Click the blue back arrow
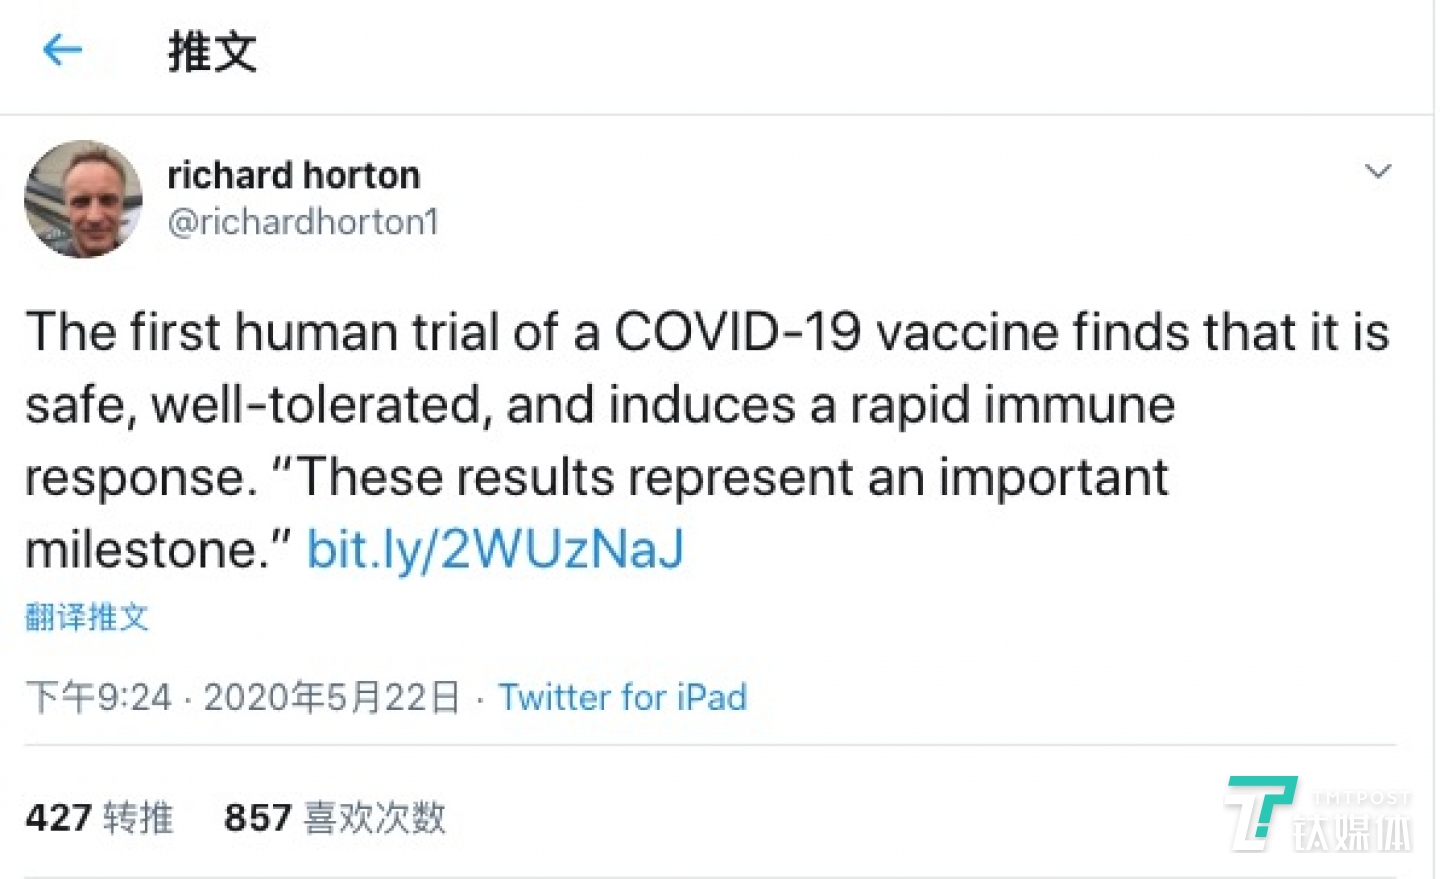This screenshot has height=879, width=1440. coord(62,49)
